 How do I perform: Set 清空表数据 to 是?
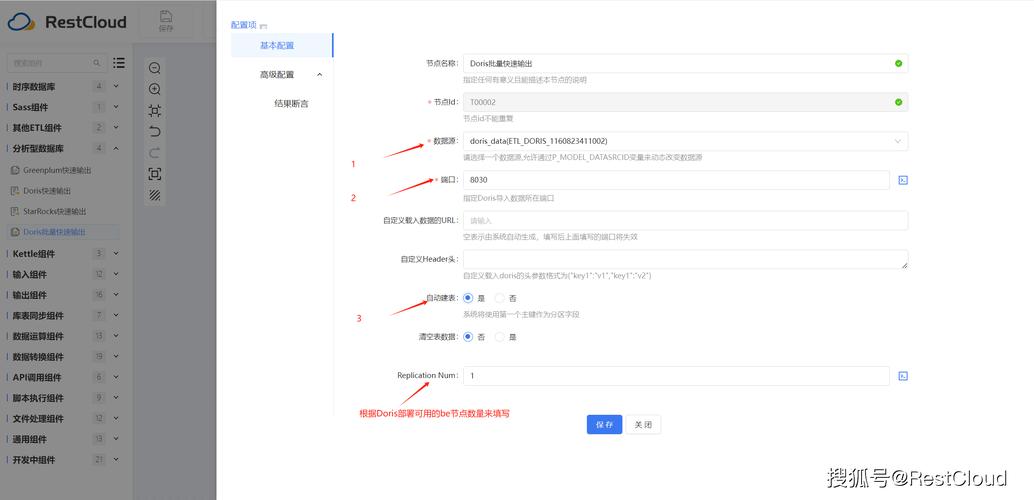[x=500, y=336]
